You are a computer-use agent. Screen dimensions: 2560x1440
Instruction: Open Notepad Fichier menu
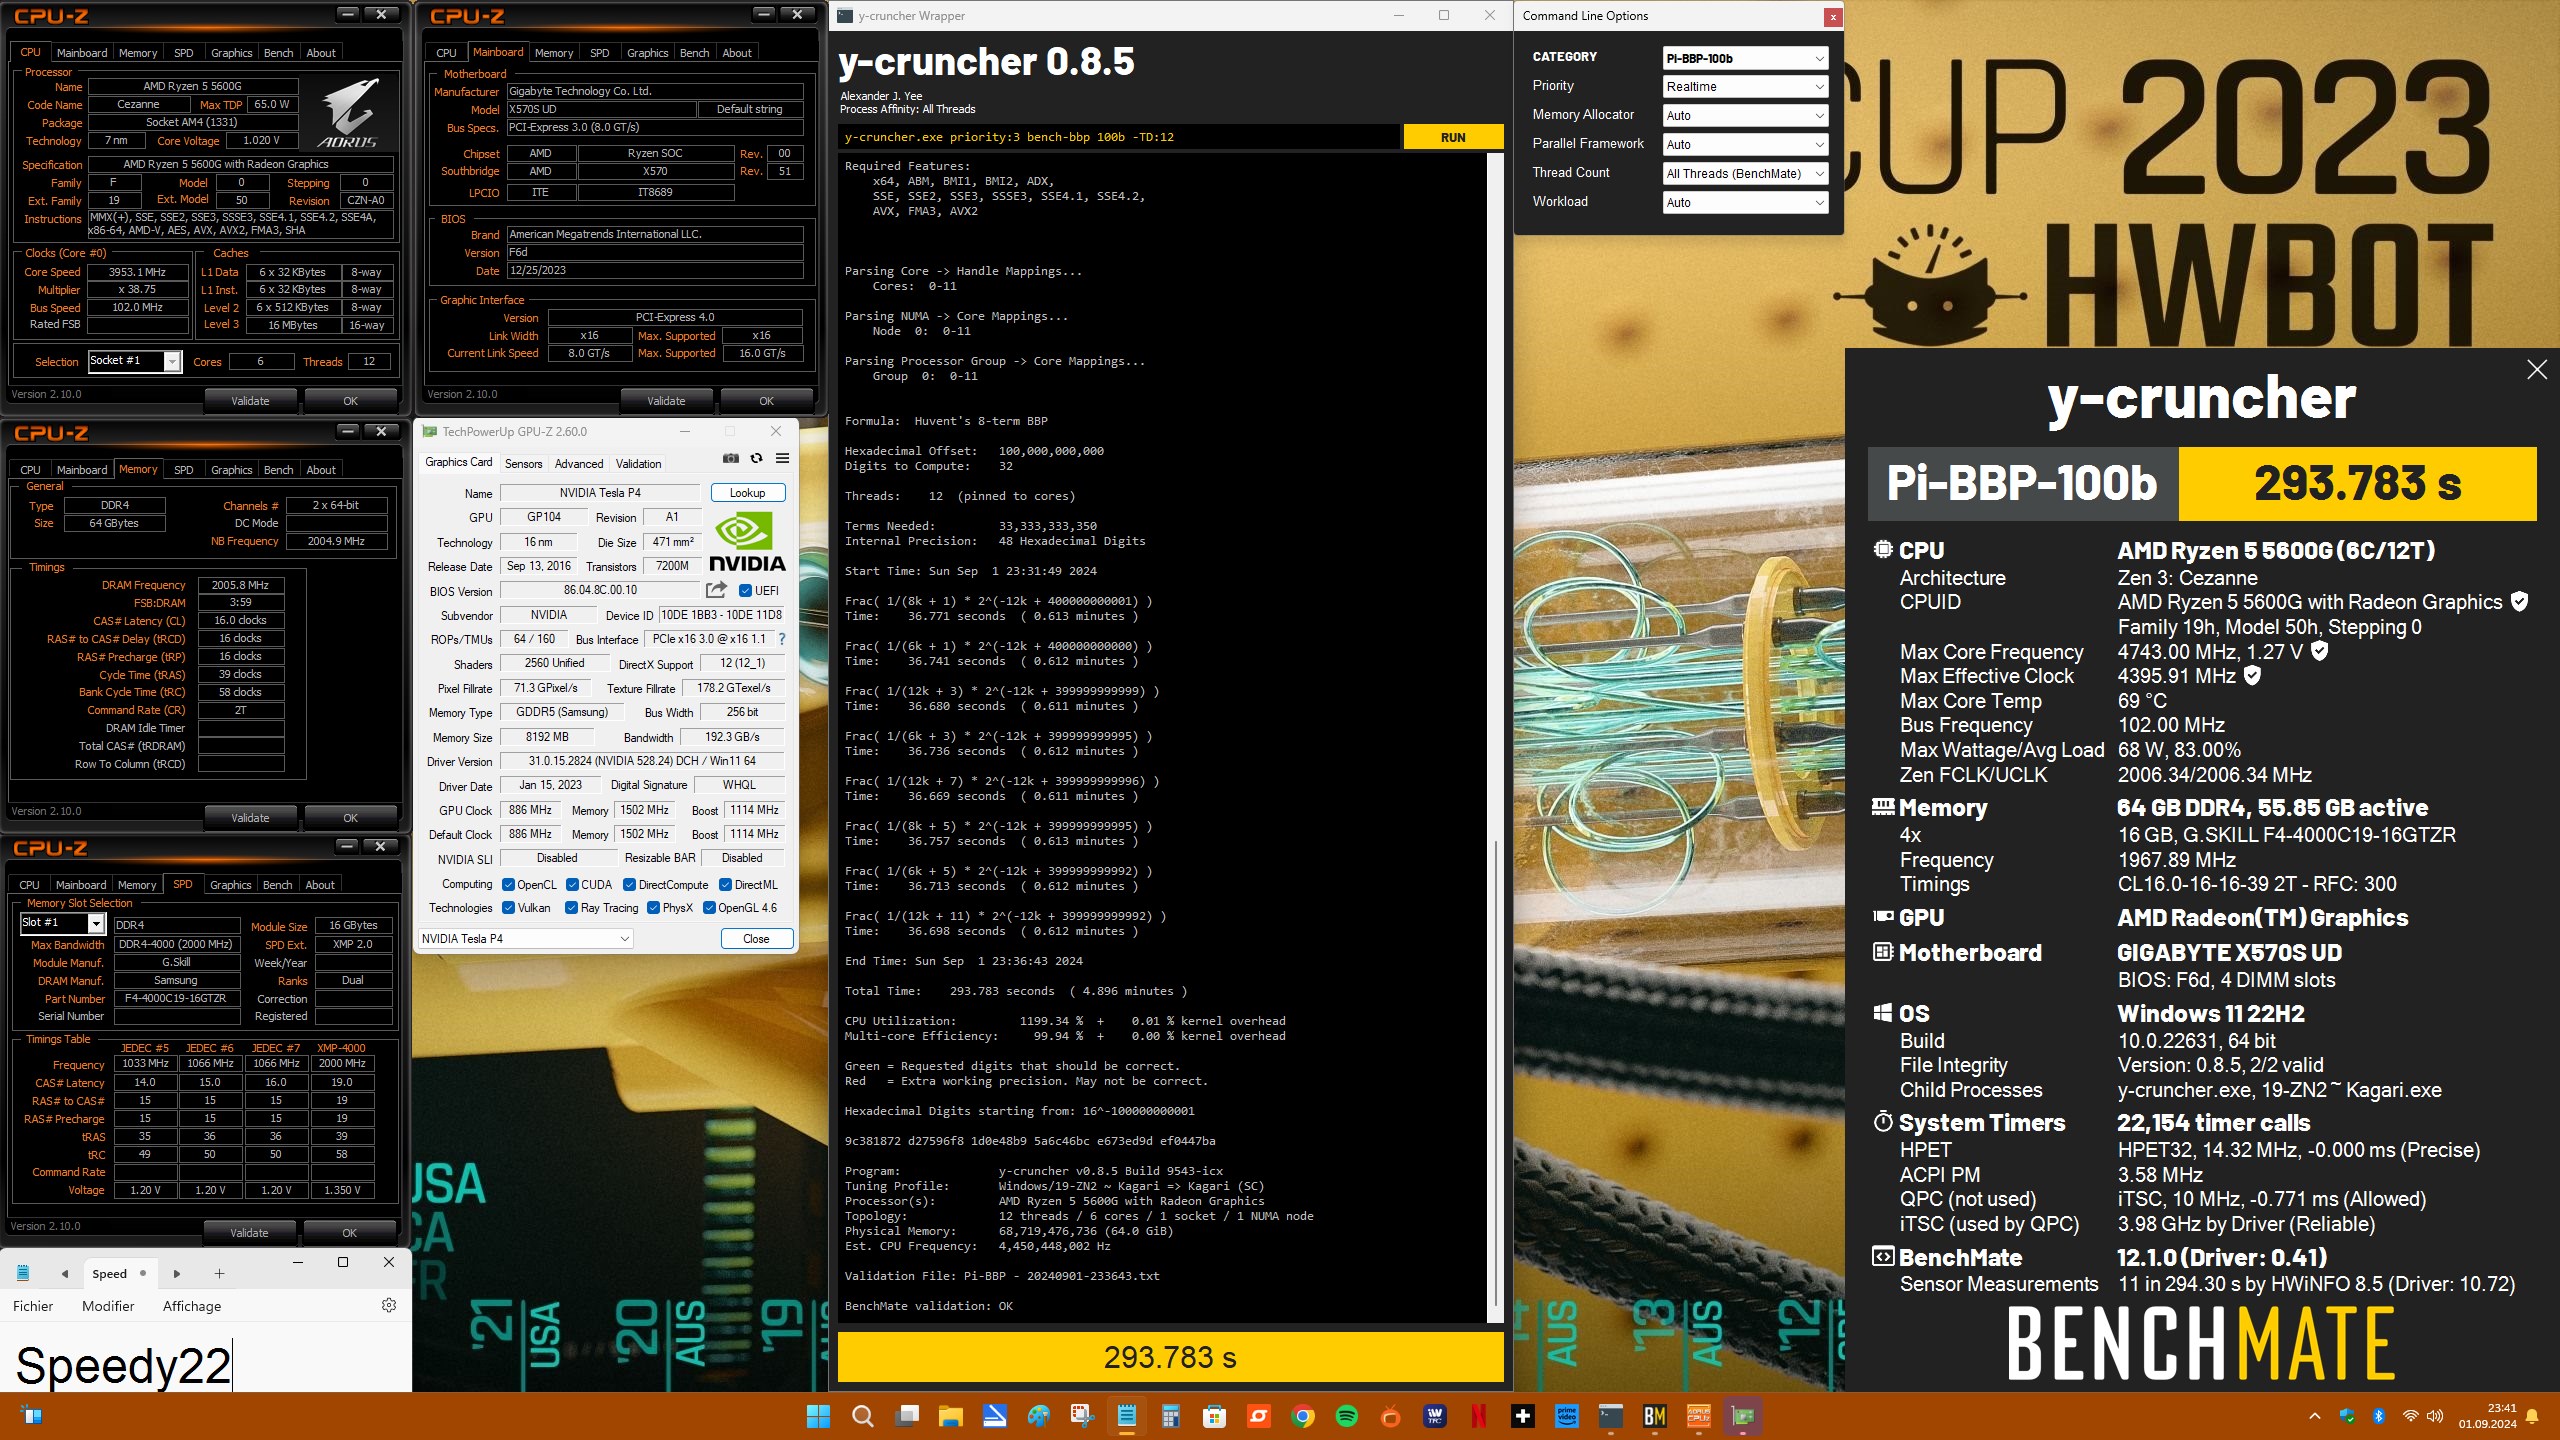[x=33, y=1306]
